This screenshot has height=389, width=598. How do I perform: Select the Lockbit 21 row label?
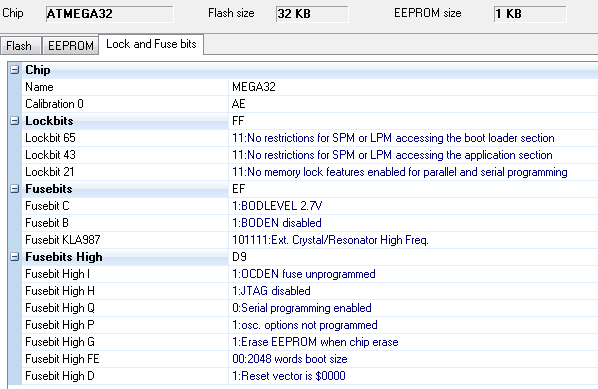point(50,172)
